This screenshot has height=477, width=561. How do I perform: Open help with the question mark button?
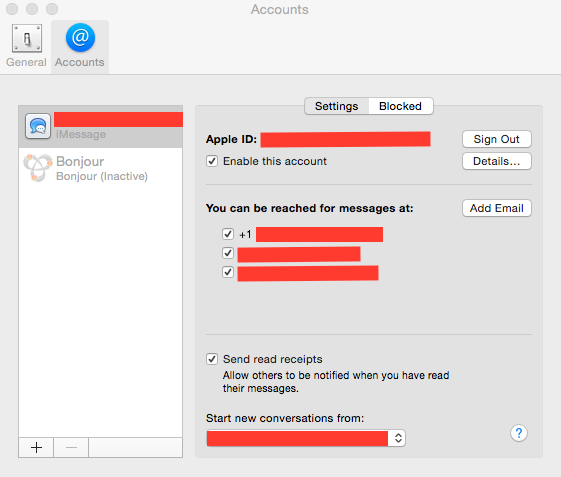pyautogui.click(x=519, y=433)
